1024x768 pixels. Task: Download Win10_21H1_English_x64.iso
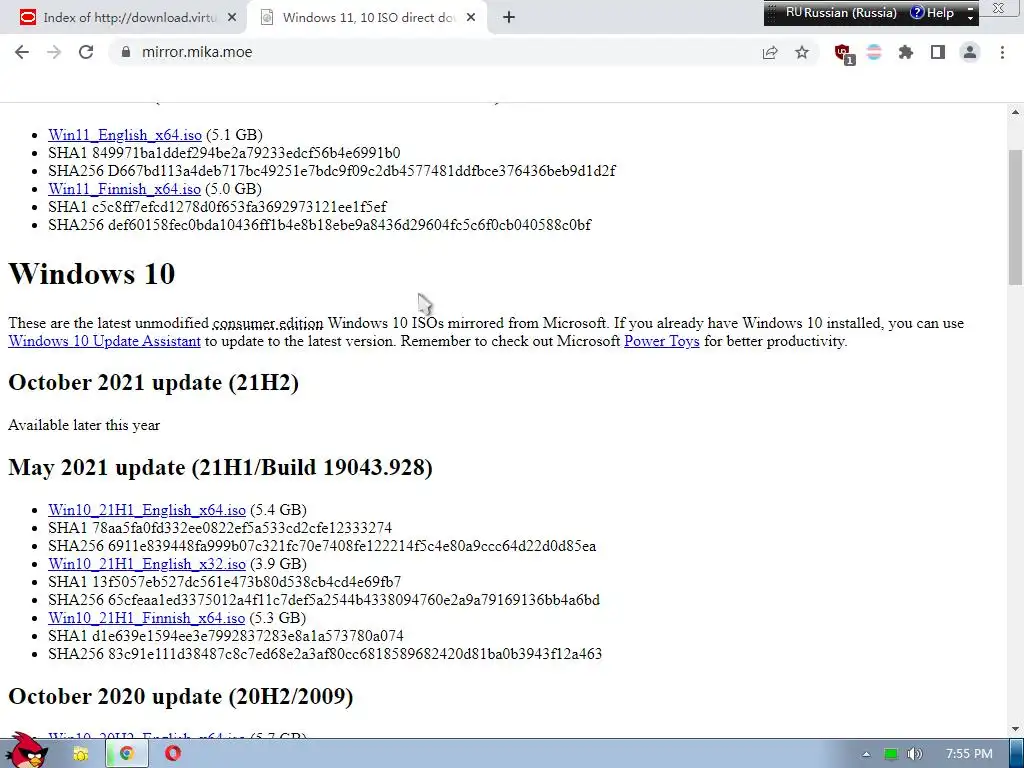coord(147,510)
